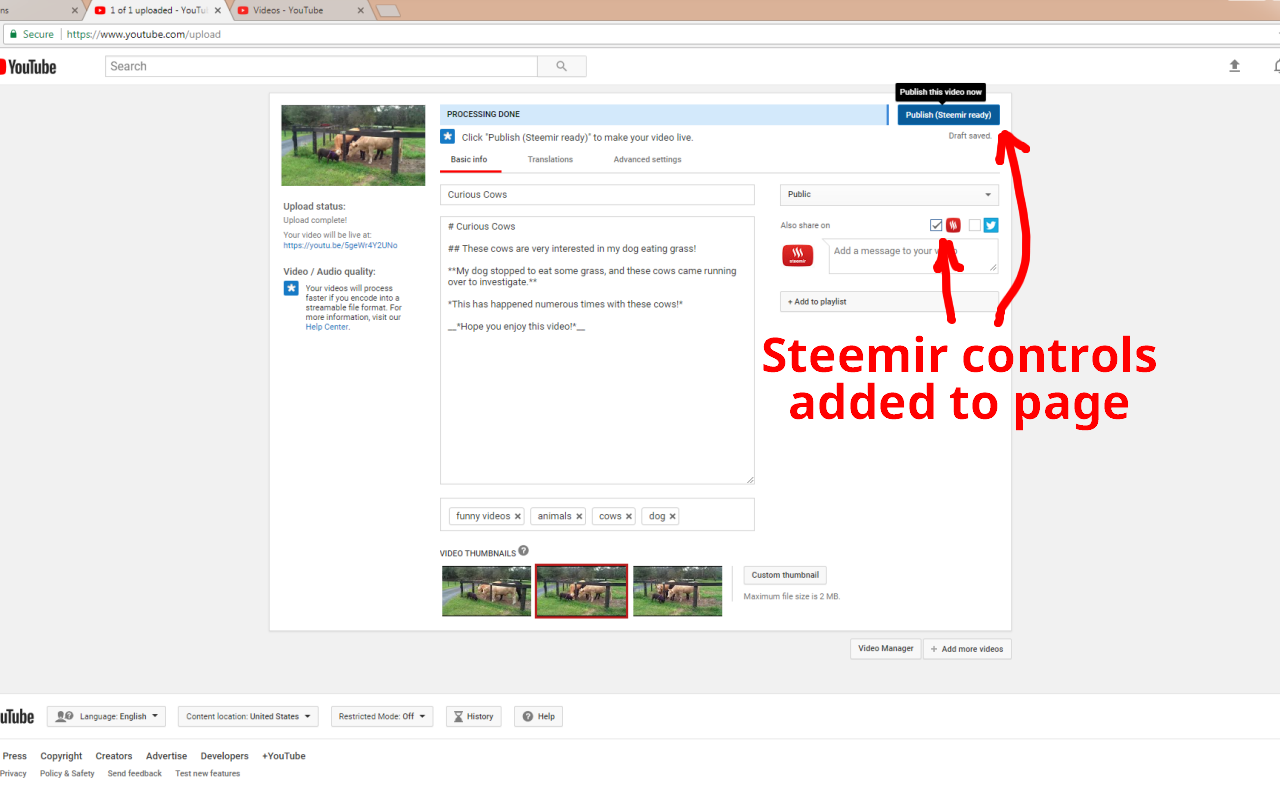Viewport: 1280px width, 800px height.
Task: Click the YouTube search field
Action: point(321,66)
